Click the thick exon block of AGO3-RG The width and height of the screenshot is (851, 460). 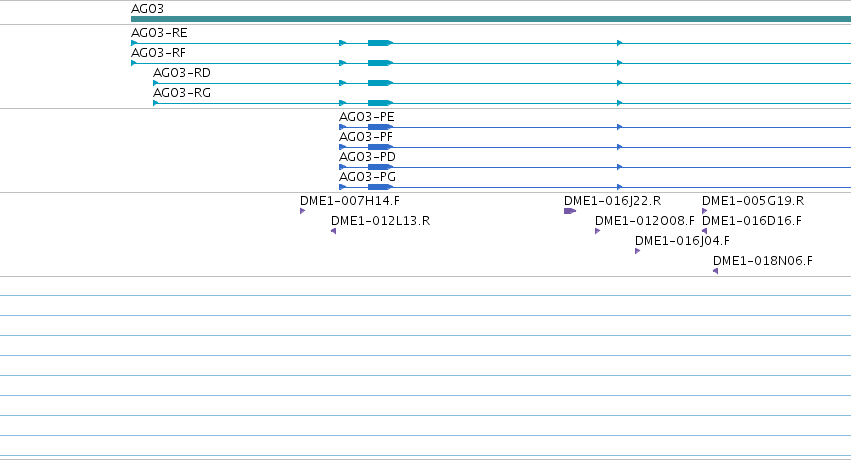(380, 103)
